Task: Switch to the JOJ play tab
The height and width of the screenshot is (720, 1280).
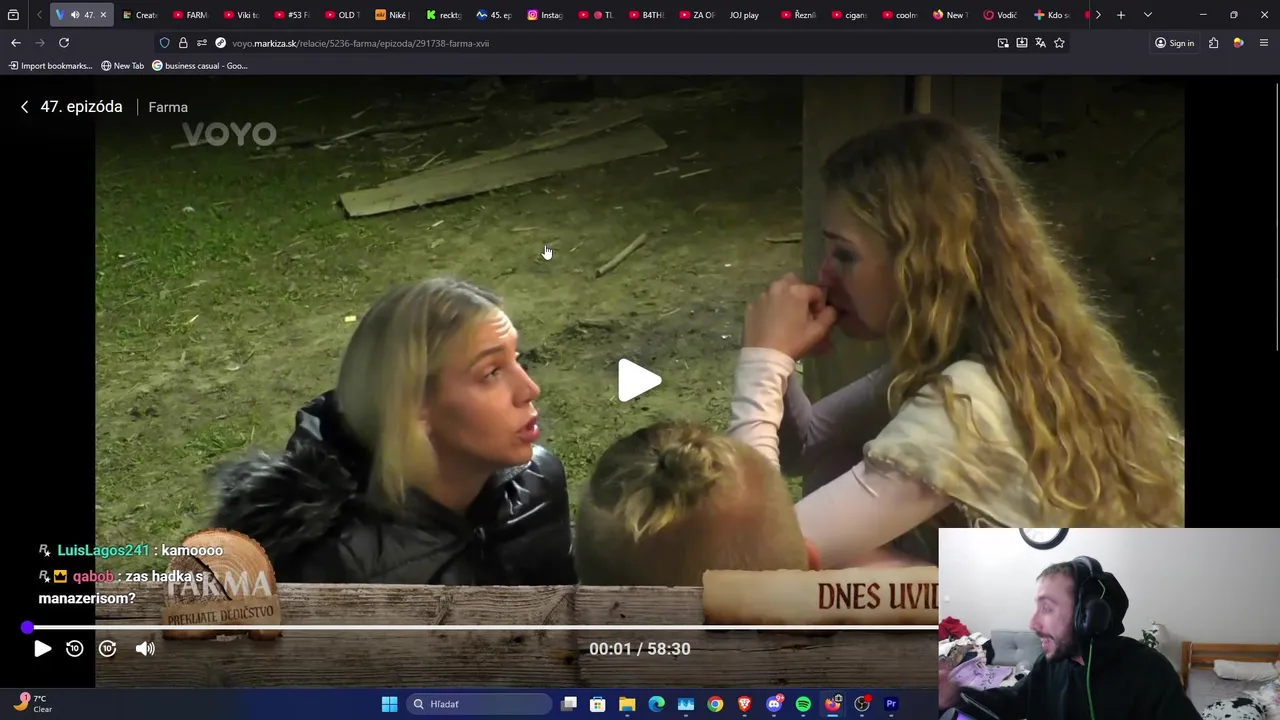Action: (x=745, y=15)
